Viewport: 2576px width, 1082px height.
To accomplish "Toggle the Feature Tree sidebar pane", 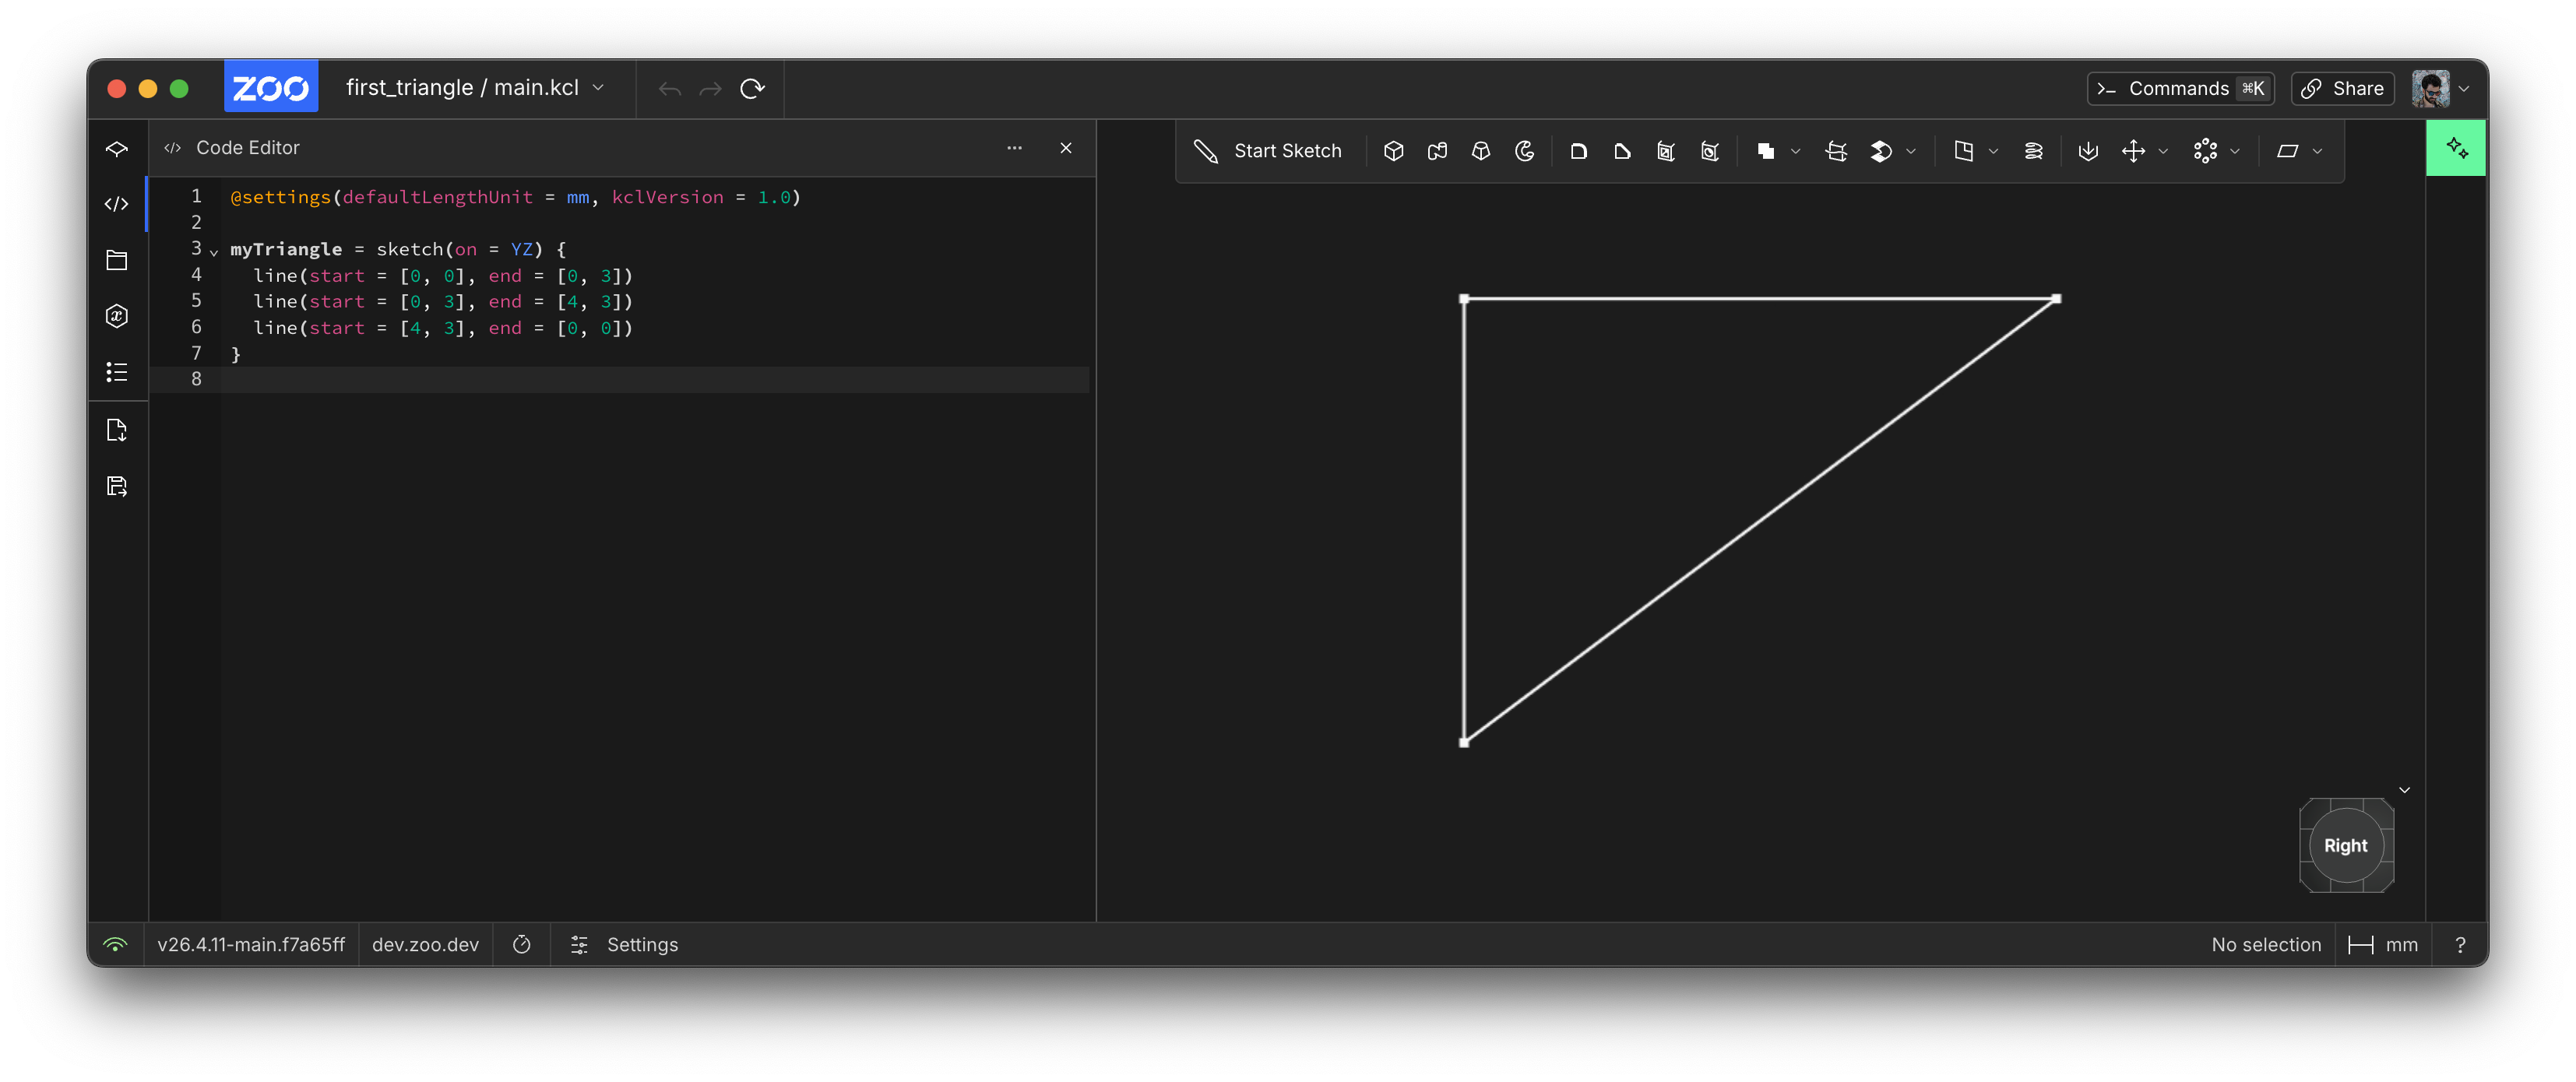I will (x=117, y=149).
